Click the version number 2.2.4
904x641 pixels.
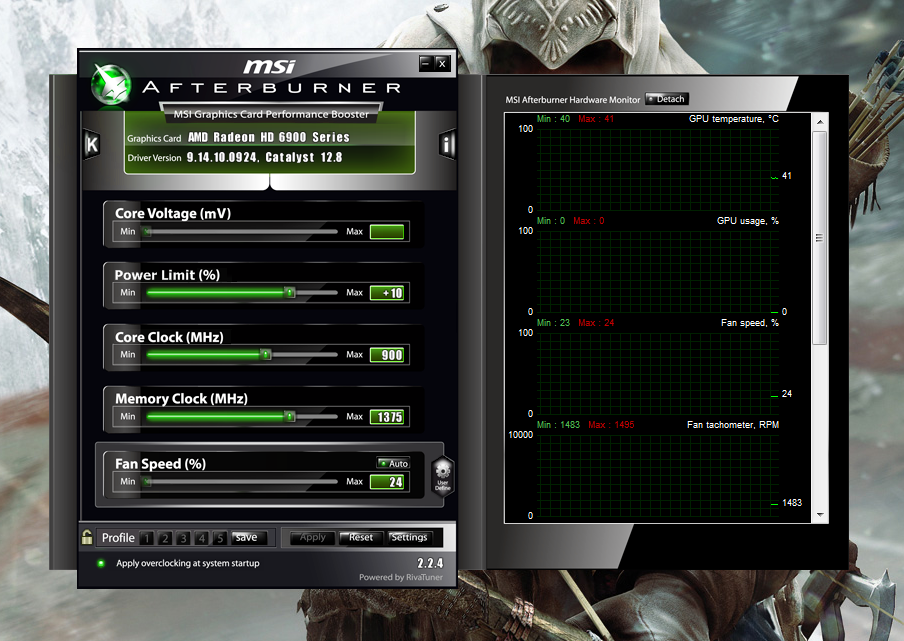430,563
